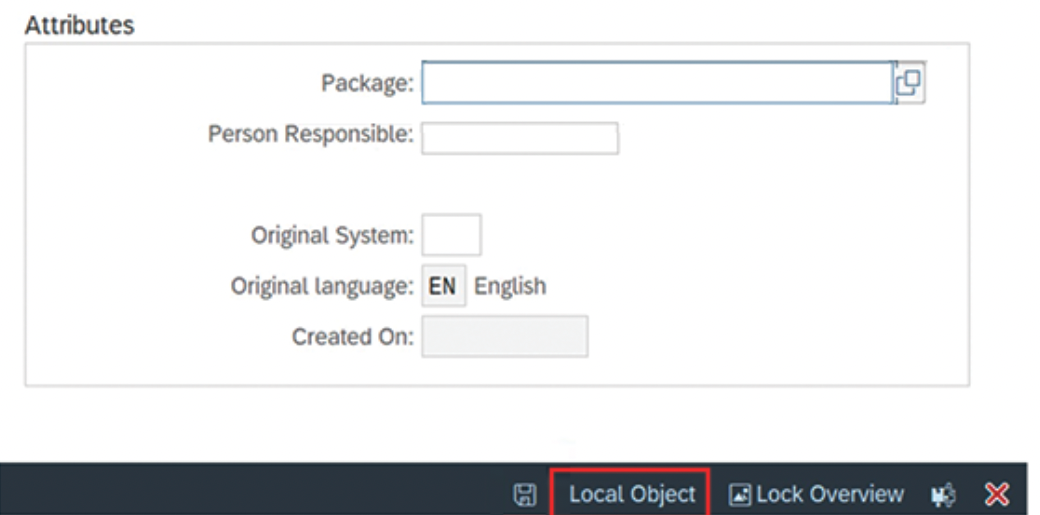Click the Created On field
This screenshot has width=1040, height=515.
504,338
